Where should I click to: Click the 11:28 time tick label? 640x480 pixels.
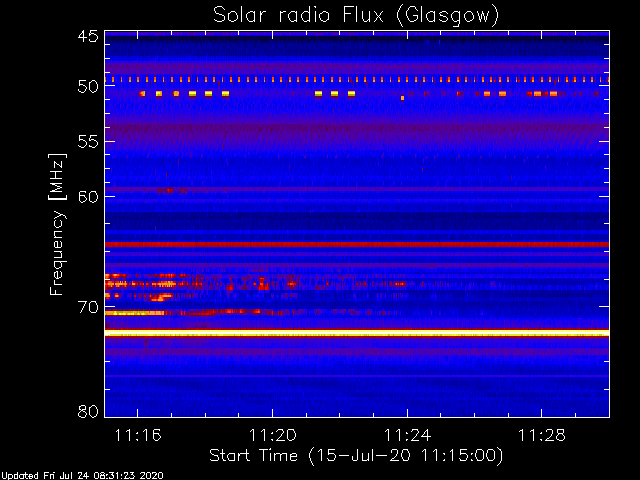click(542, 436)
